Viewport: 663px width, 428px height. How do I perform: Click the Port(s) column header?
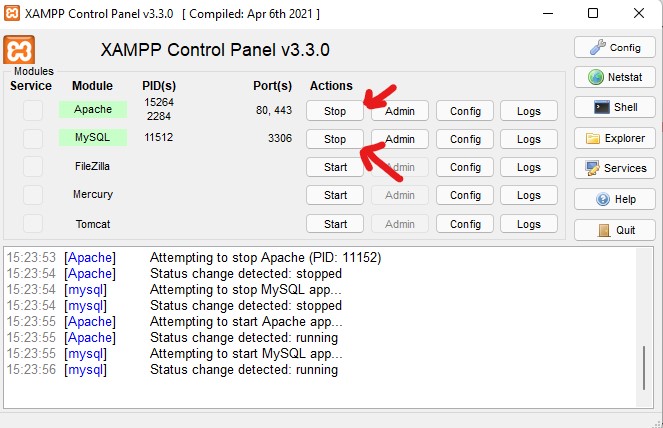[272, 86]
